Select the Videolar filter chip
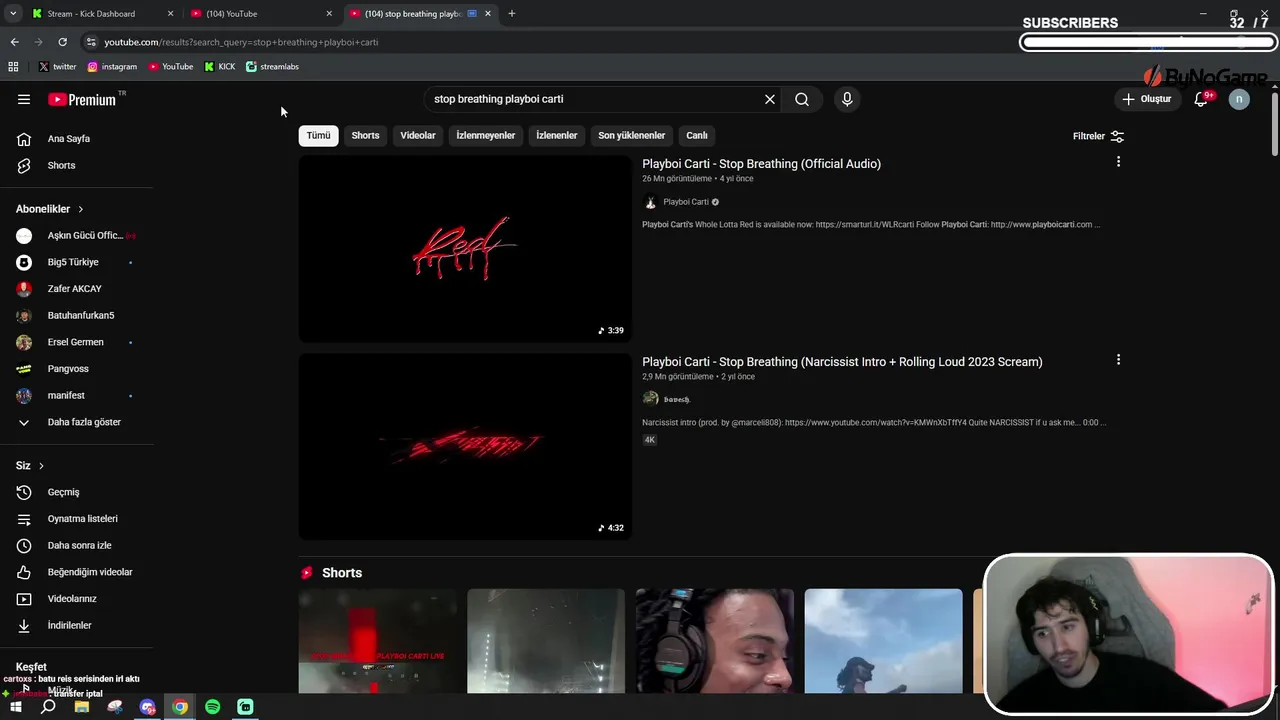Screen dimensions: 1280x720 click(418, 135)
